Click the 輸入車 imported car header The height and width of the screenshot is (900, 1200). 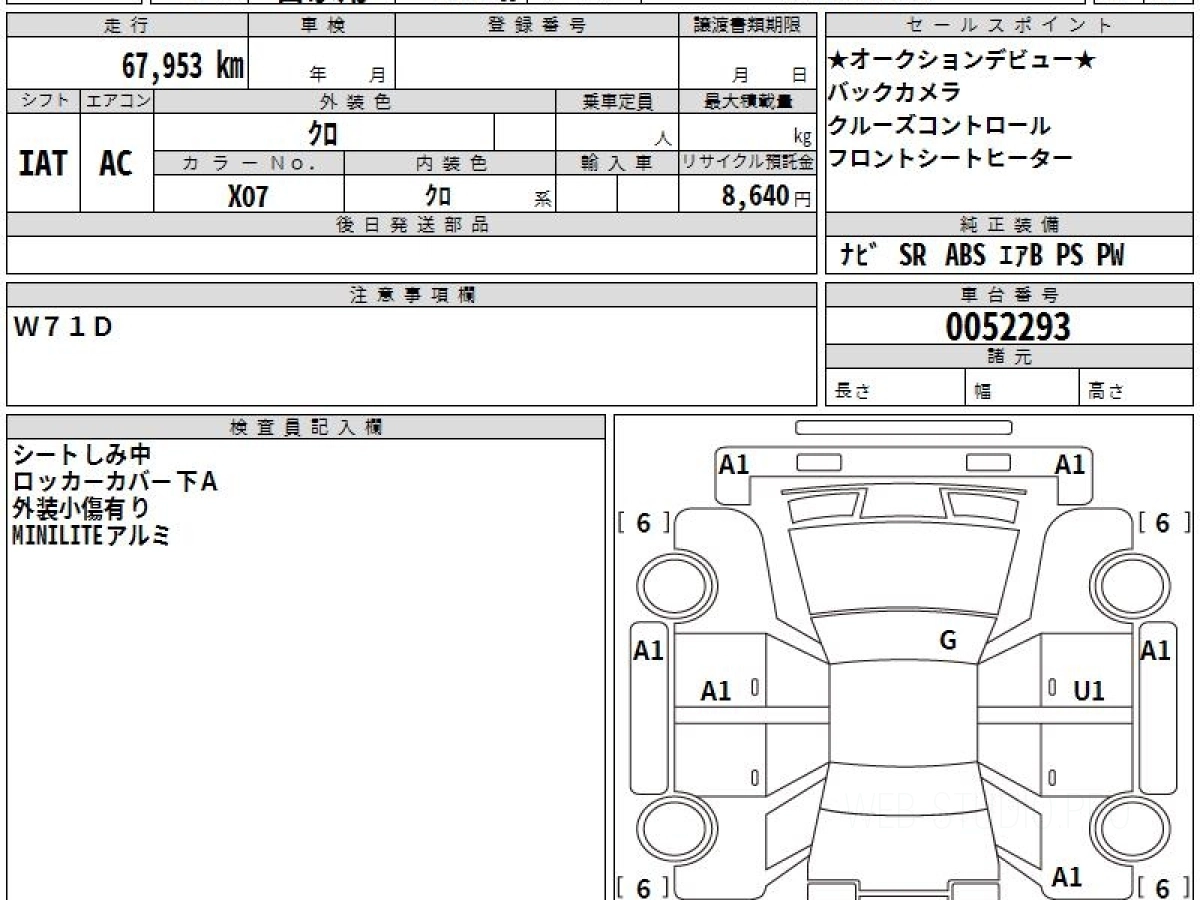[617, 163]
